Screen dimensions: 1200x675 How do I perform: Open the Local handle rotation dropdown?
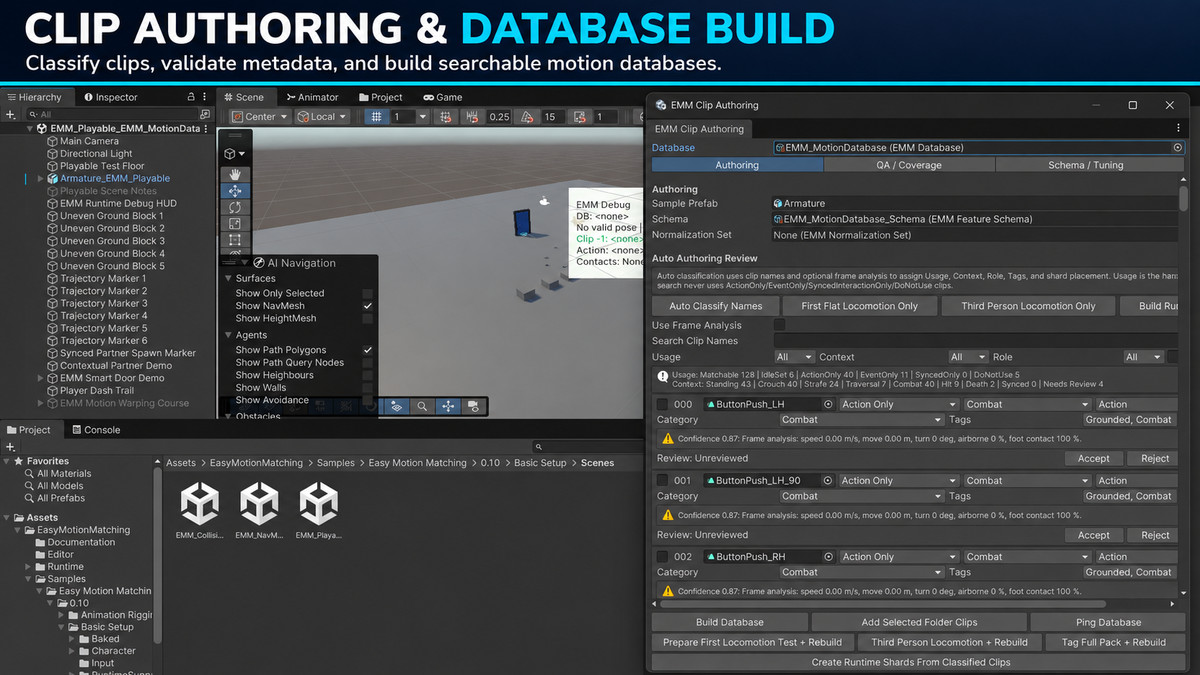pyautogui.click(x=322, y=117)
